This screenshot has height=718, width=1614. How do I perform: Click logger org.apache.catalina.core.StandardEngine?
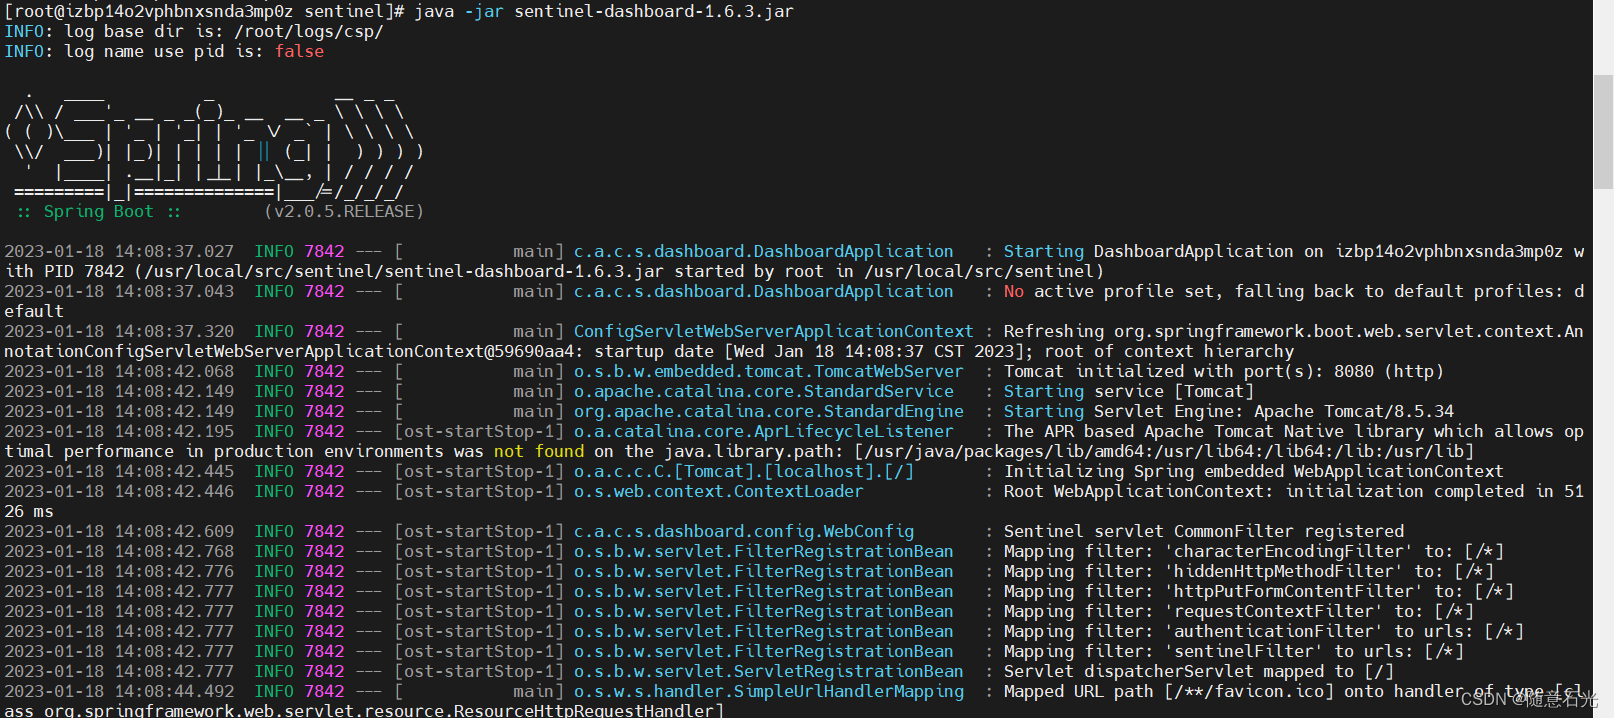769,411
